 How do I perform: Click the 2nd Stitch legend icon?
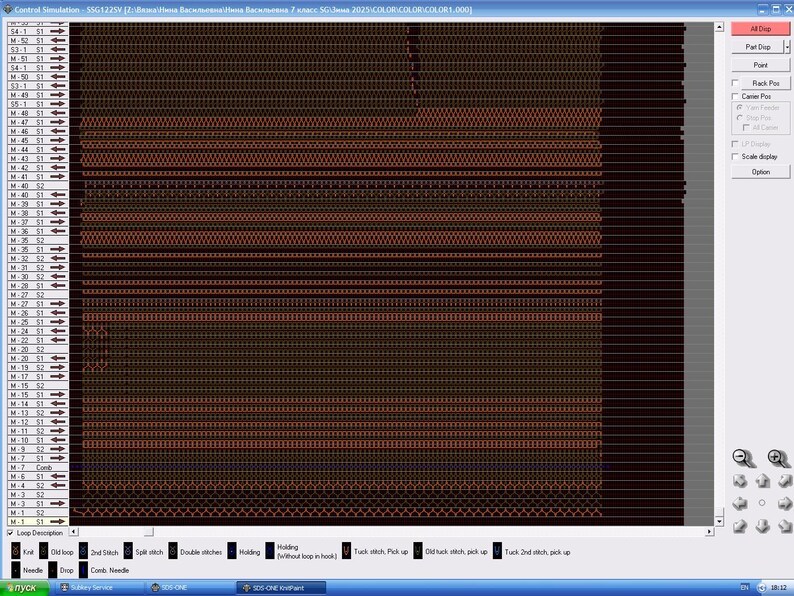click(x=84, y=551)
